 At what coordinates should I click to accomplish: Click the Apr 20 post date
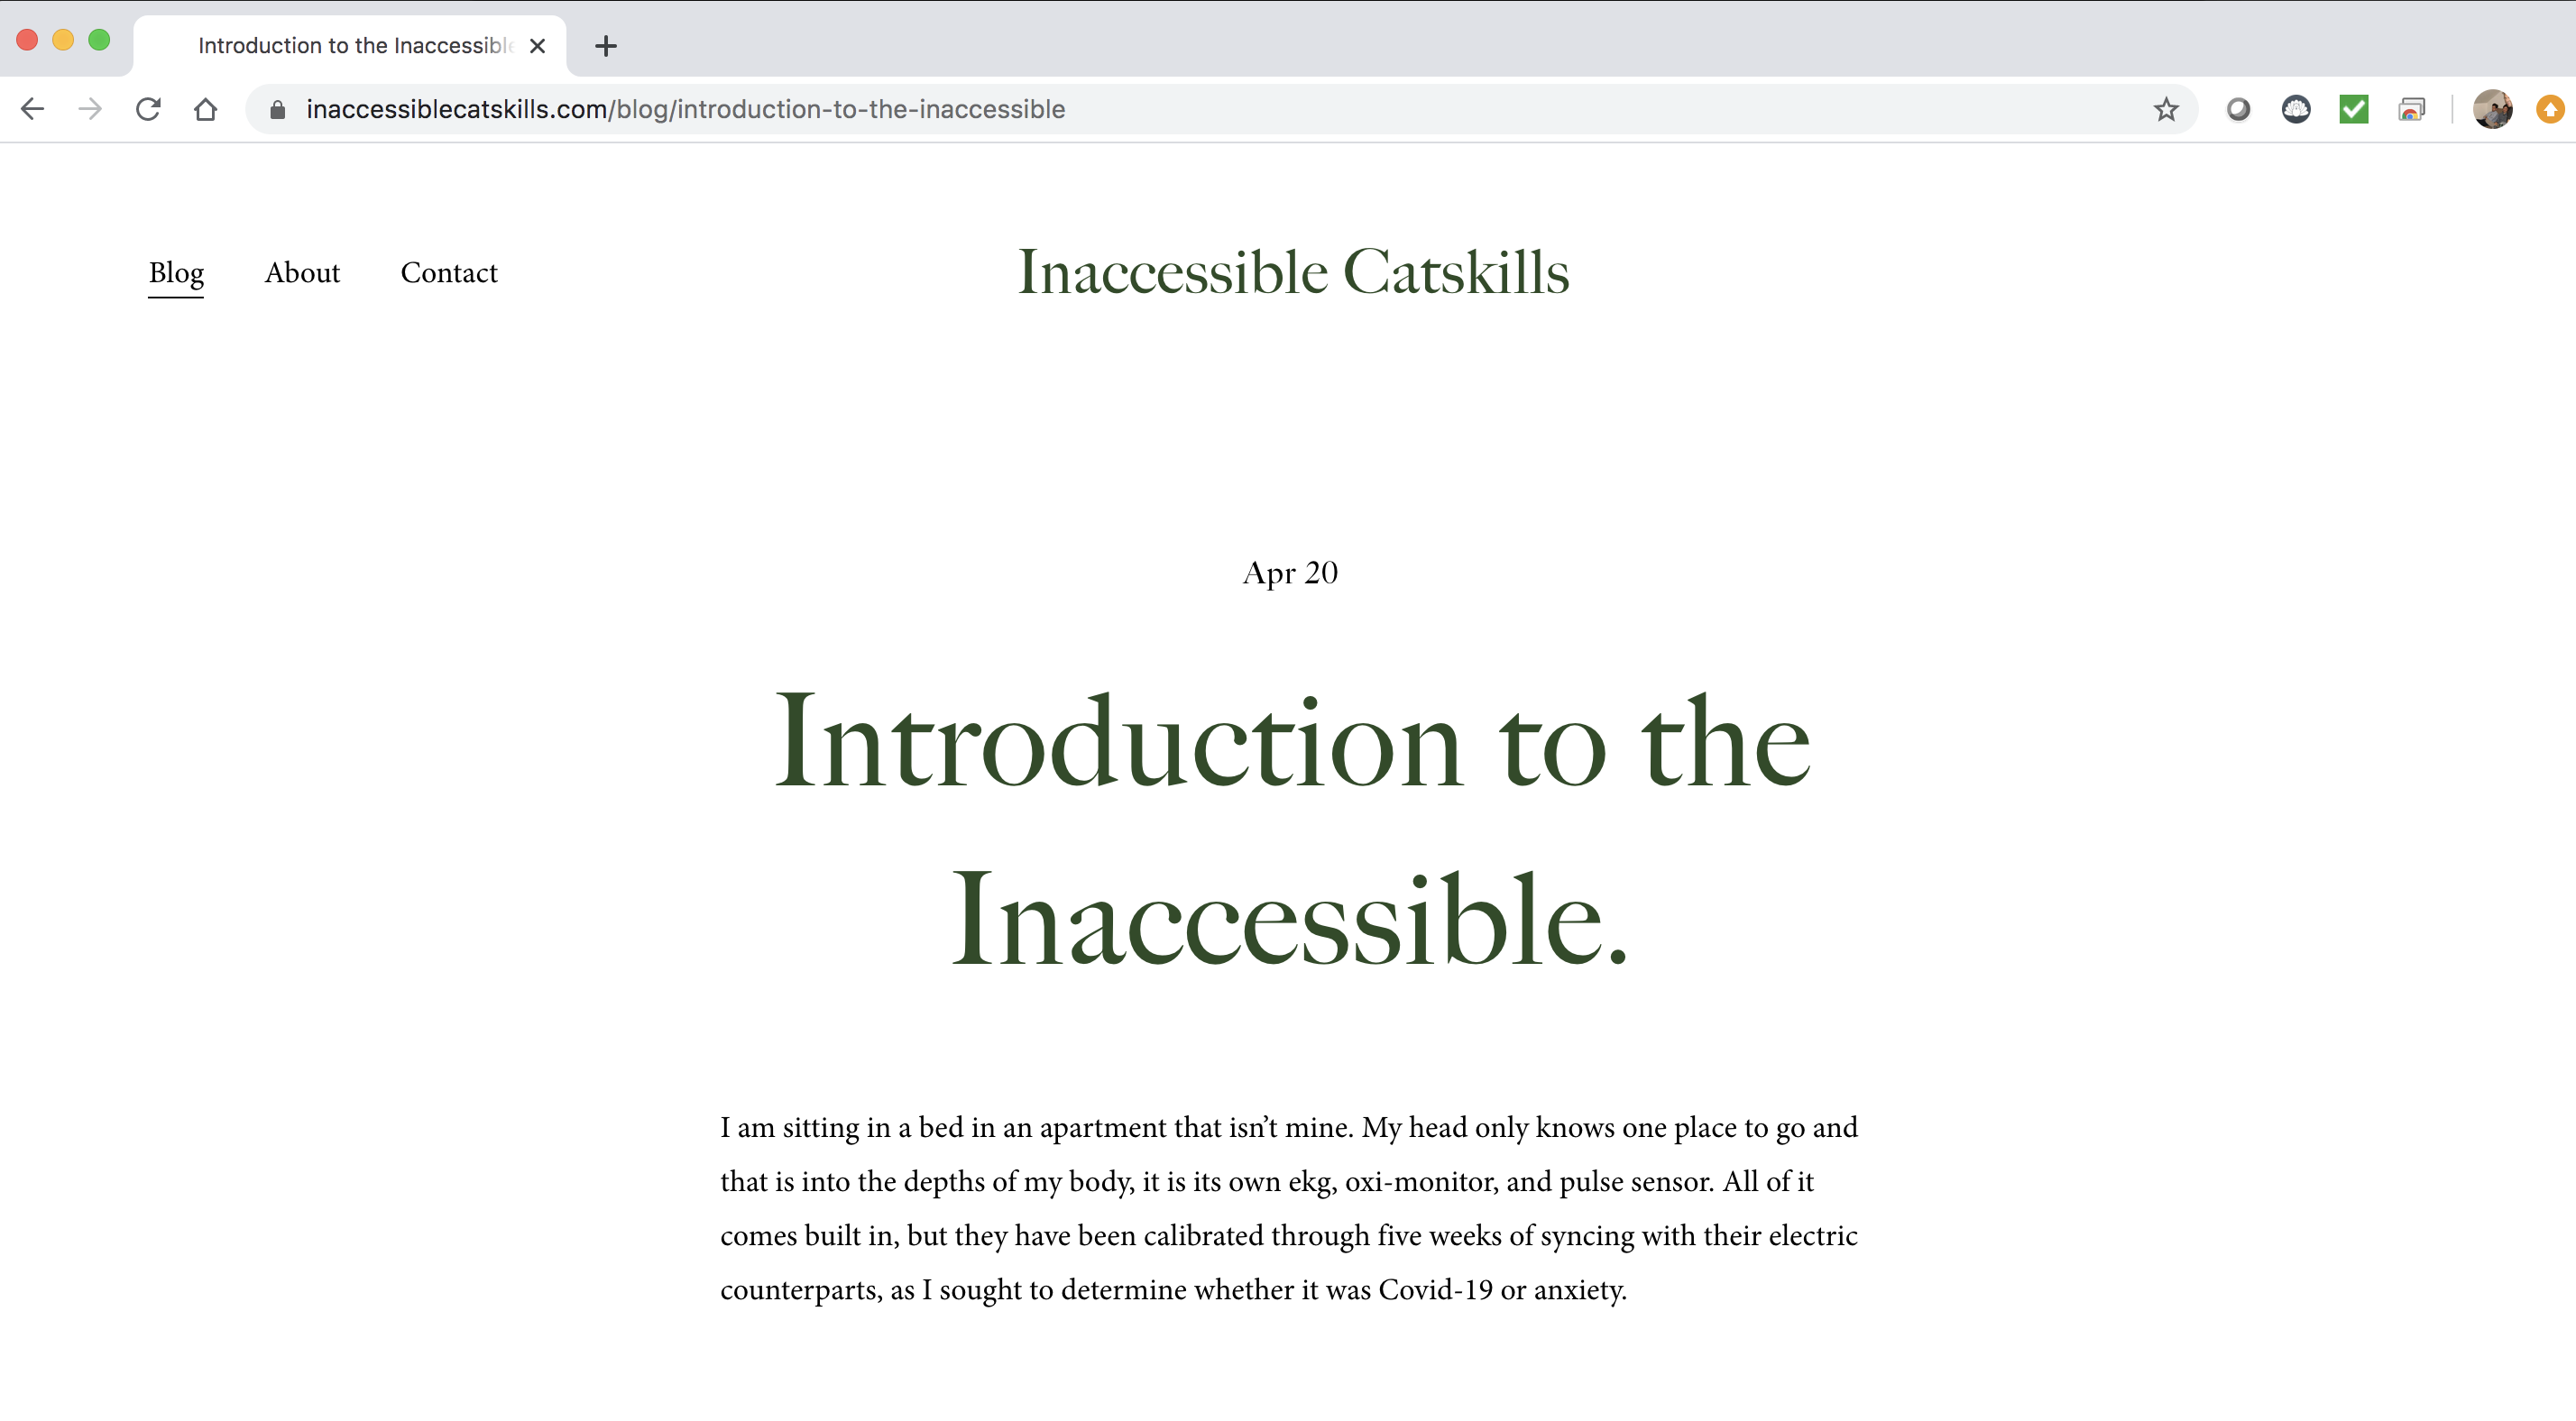coord(1290,572)
